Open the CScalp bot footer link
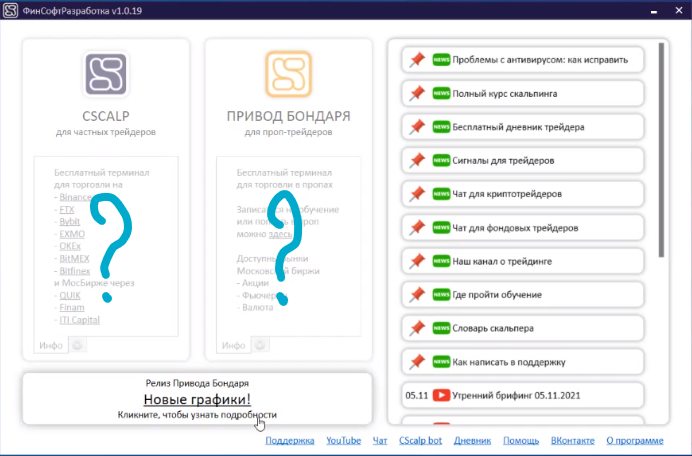Viewport: 692px width, 456px height. click(x=421, y=441)
